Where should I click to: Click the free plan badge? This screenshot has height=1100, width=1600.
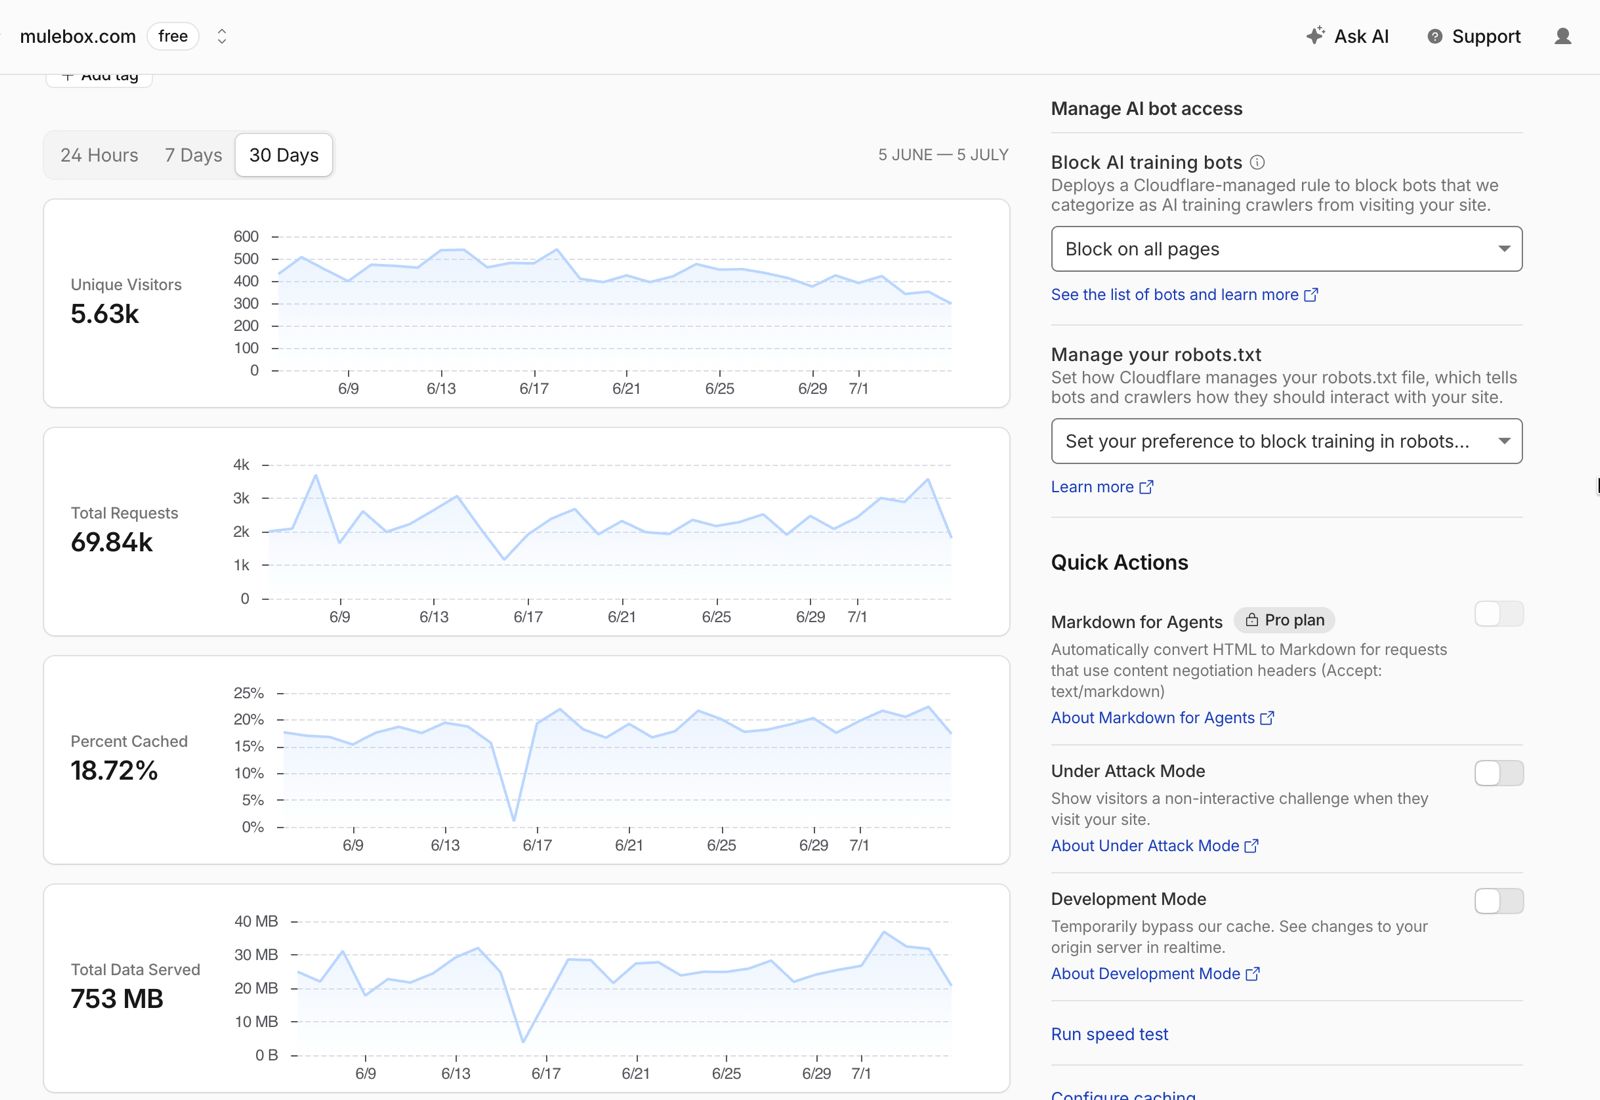(173, 36)
